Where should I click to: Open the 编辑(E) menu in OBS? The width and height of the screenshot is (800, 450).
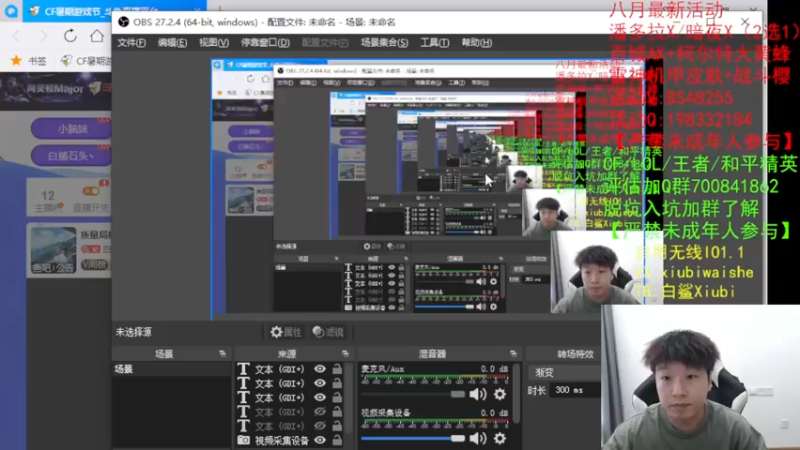click(172, 43)
